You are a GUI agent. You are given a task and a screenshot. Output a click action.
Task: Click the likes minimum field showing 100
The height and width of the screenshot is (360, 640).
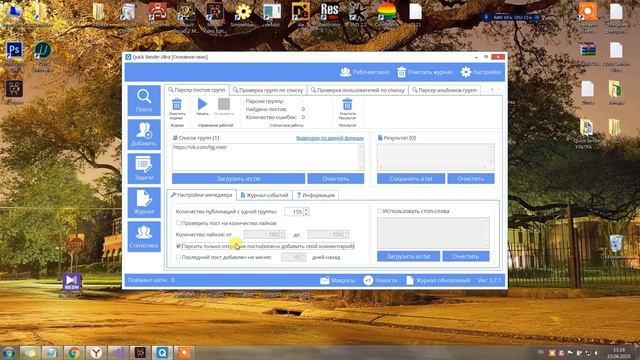point(262,235)
